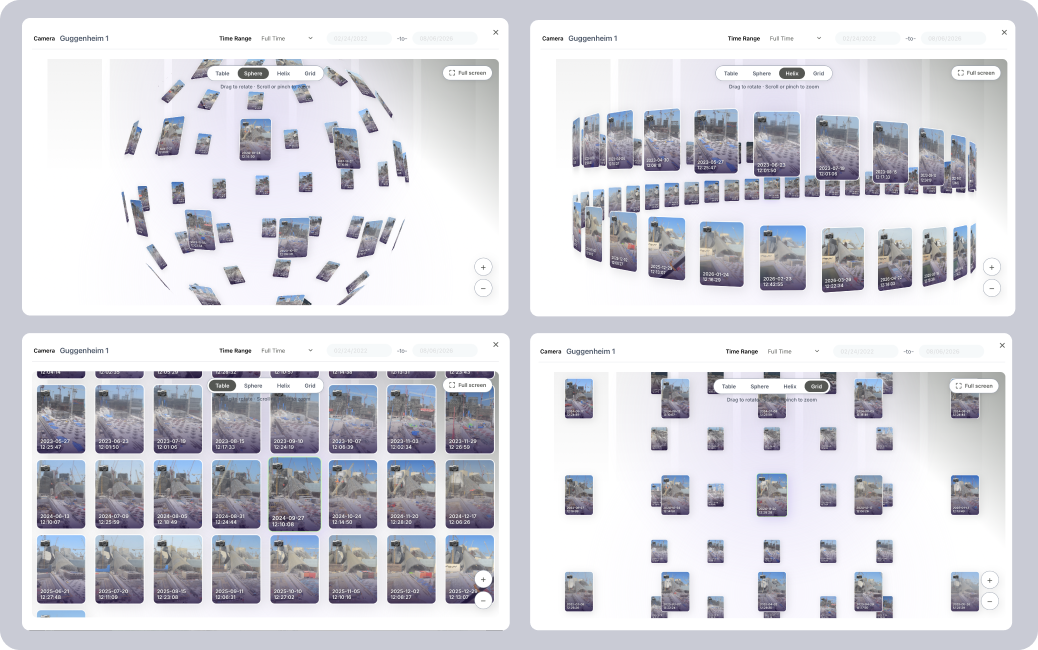Select Sphere tab in Helix-view panel

click(x=761, y=73)
